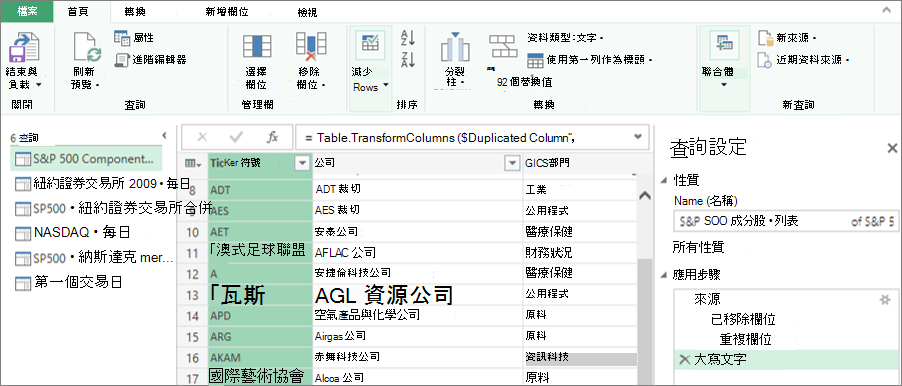Click the 移除欄位 remove columns icon
The height and width of the screenshot is (386, 902).
(311, 47)
